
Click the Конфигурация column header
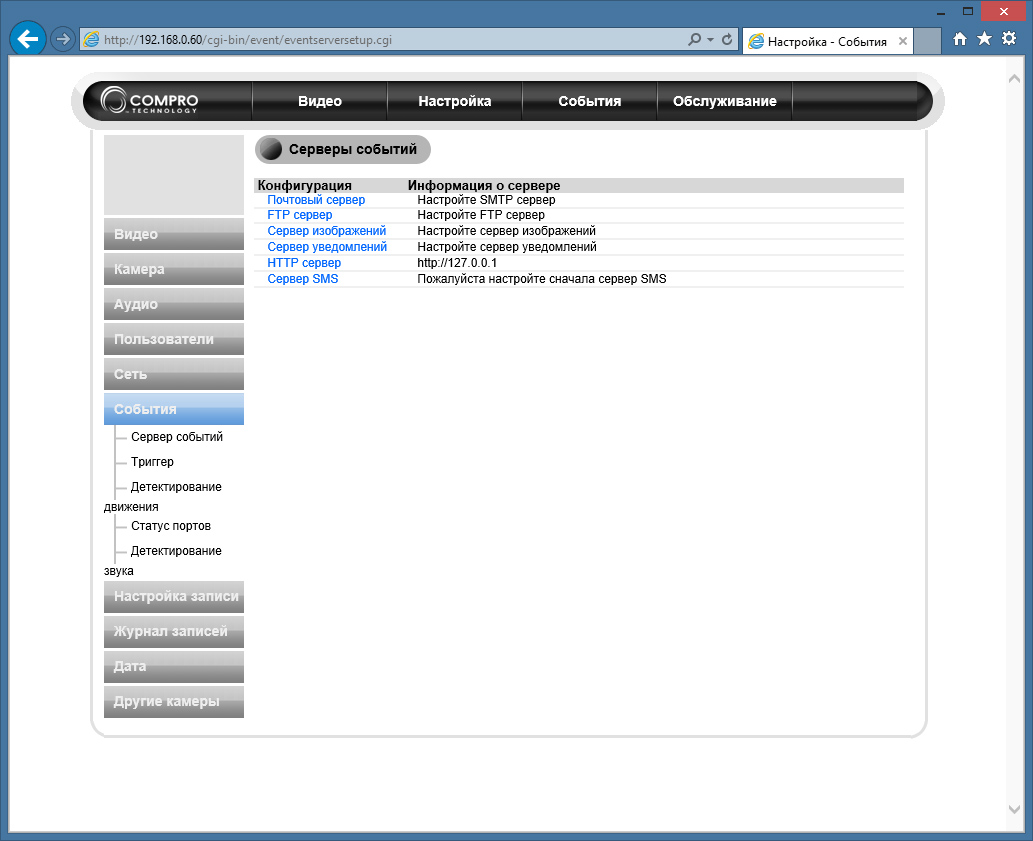click(x=304, y=186)
